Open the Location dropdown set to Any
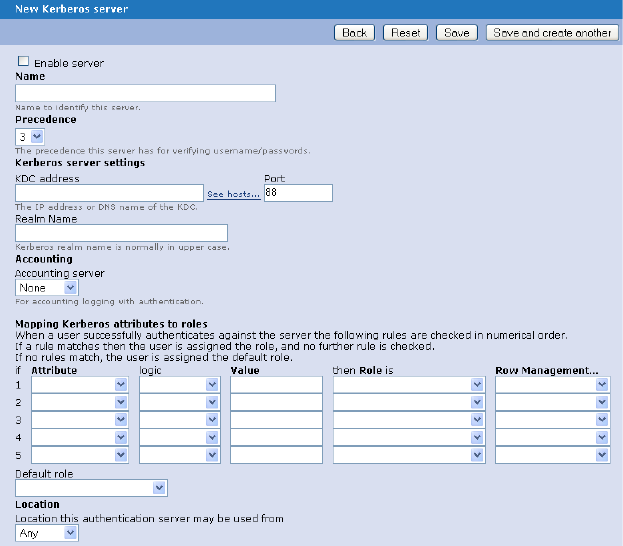Viewport: 623px width, 546px height. 47,533
